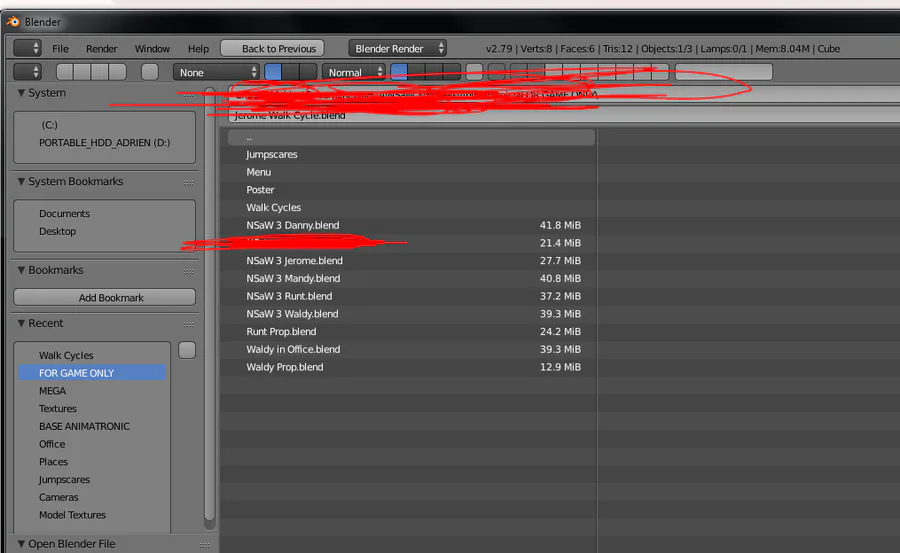Select recent folder FOR GAME ONLY
Screen dimensions: 900x553
(x=92, y=373)
